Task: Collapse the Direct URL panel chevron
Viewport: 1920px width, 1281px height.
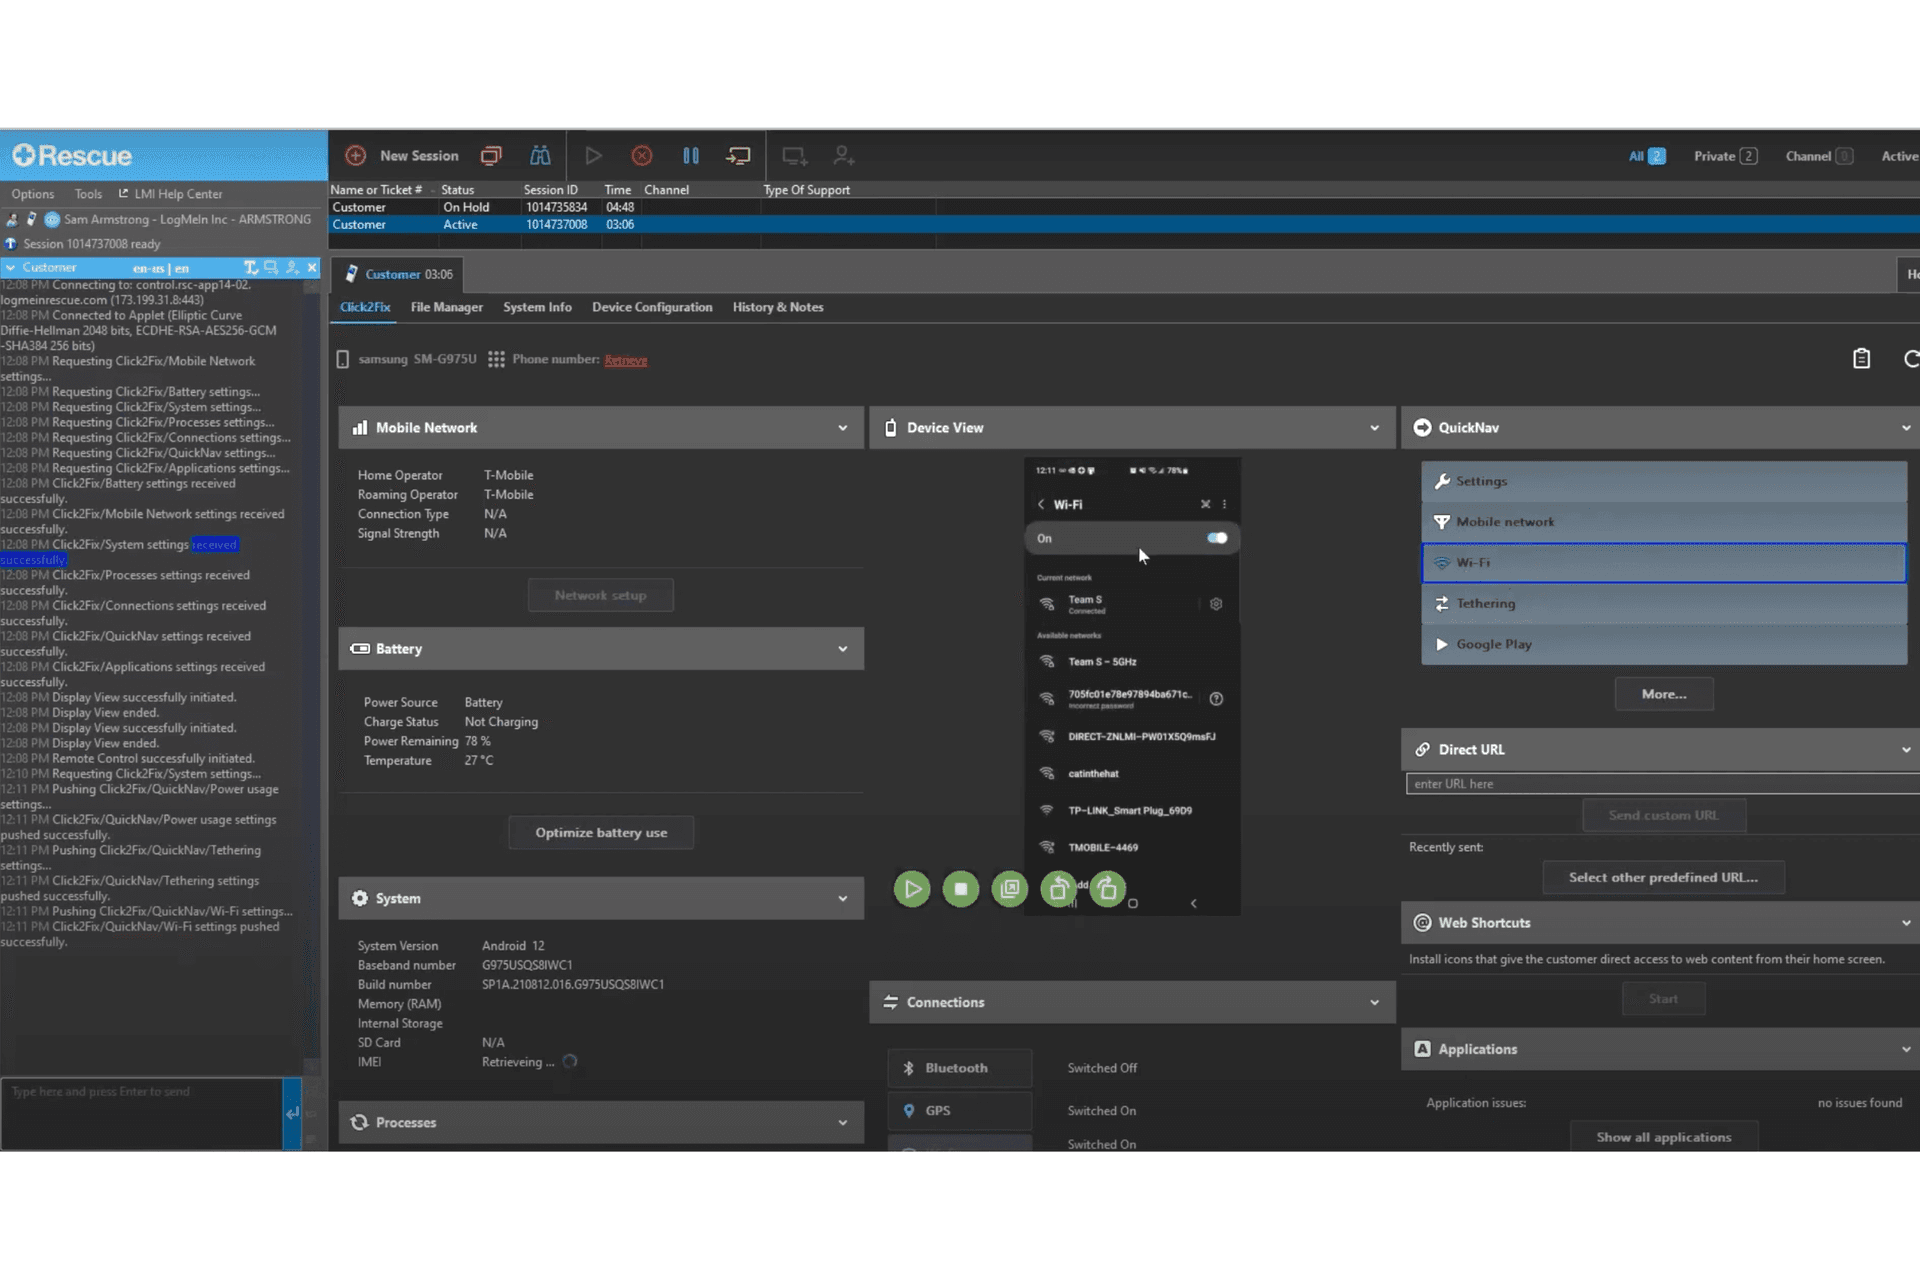Action: (1906, 750)
